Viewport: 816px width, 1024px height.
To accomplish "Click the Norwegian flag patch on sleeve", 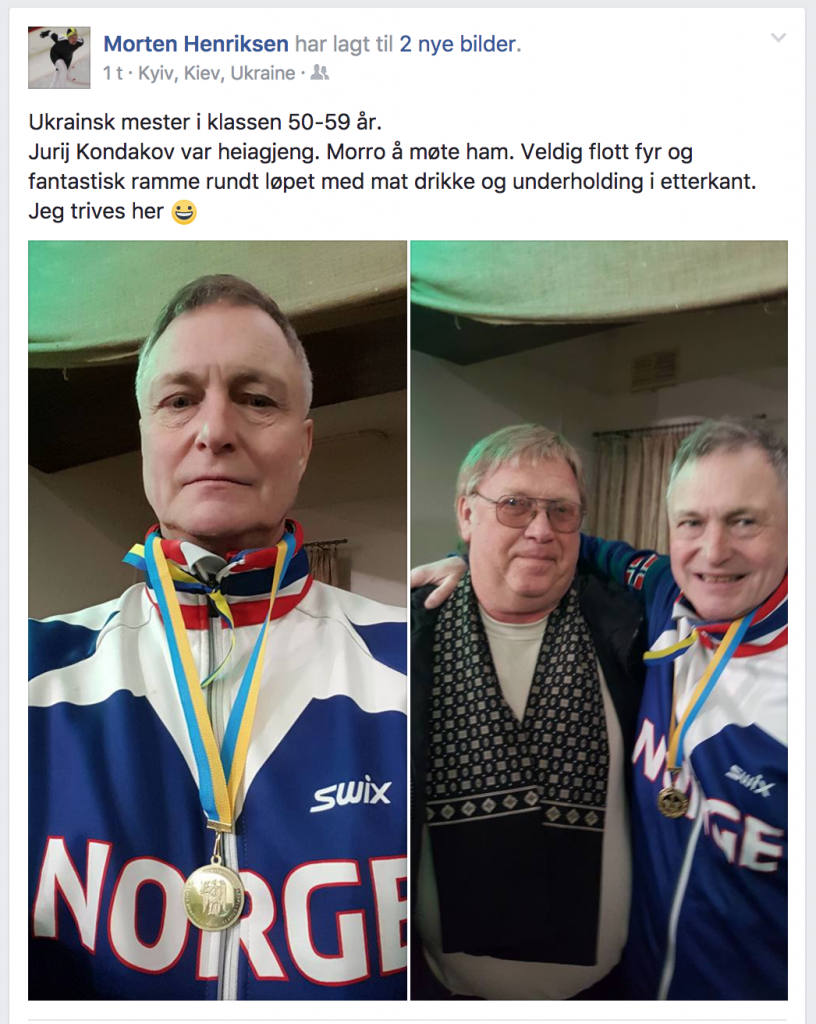I will pos(642,568).
